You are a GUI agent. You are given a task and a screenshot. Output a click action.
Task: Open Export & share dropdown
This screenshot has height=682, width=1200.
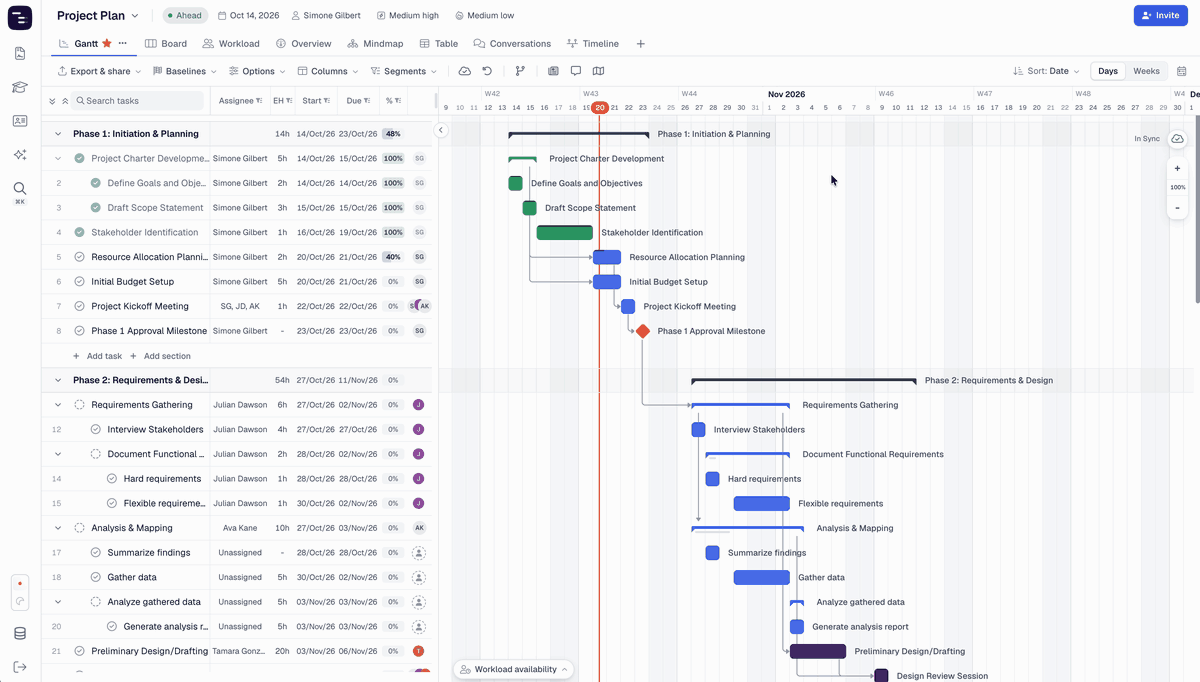tap(97, 71)
